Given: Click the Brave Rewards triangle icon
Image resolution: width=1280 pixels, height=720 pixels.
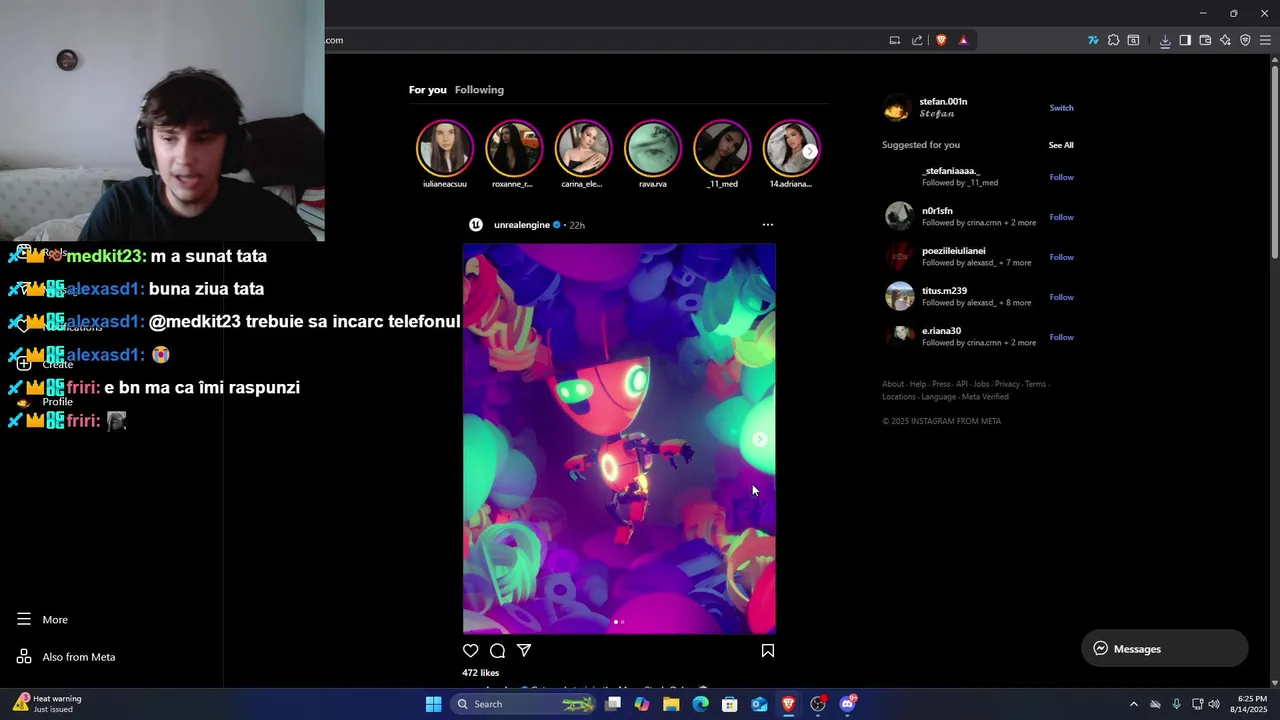Looking at the screenshot, I should tap(963, 40).
